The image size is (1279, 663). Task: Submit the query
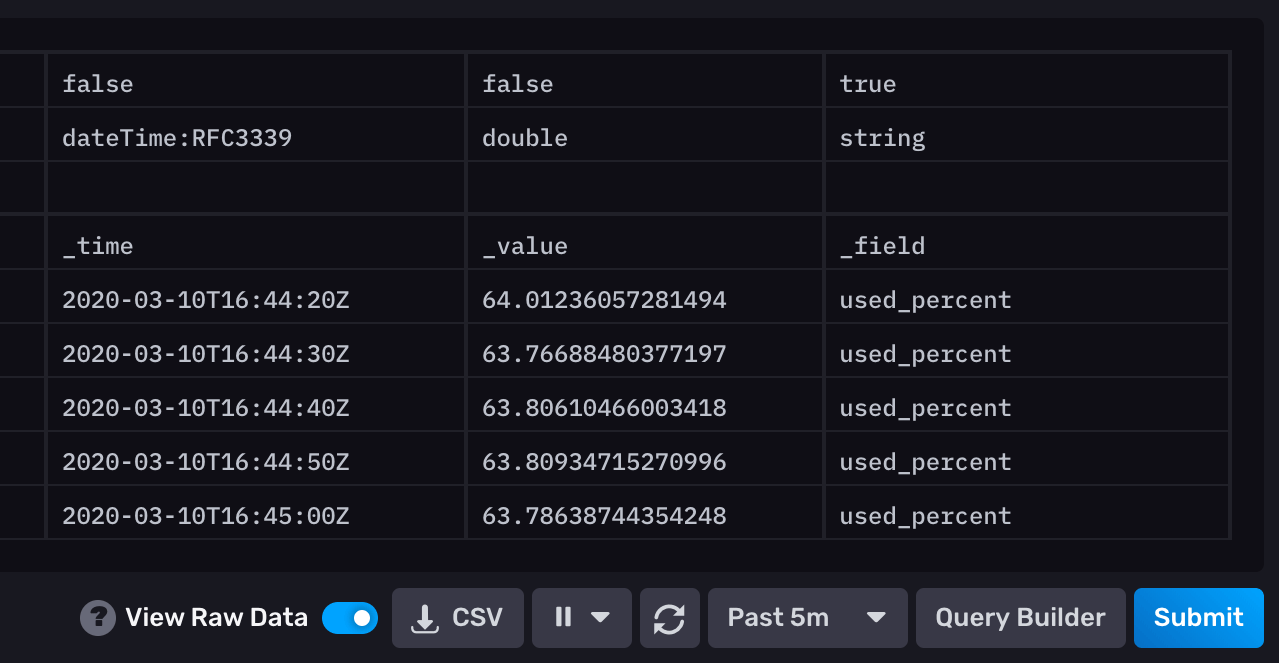(x=1198, y=618)
